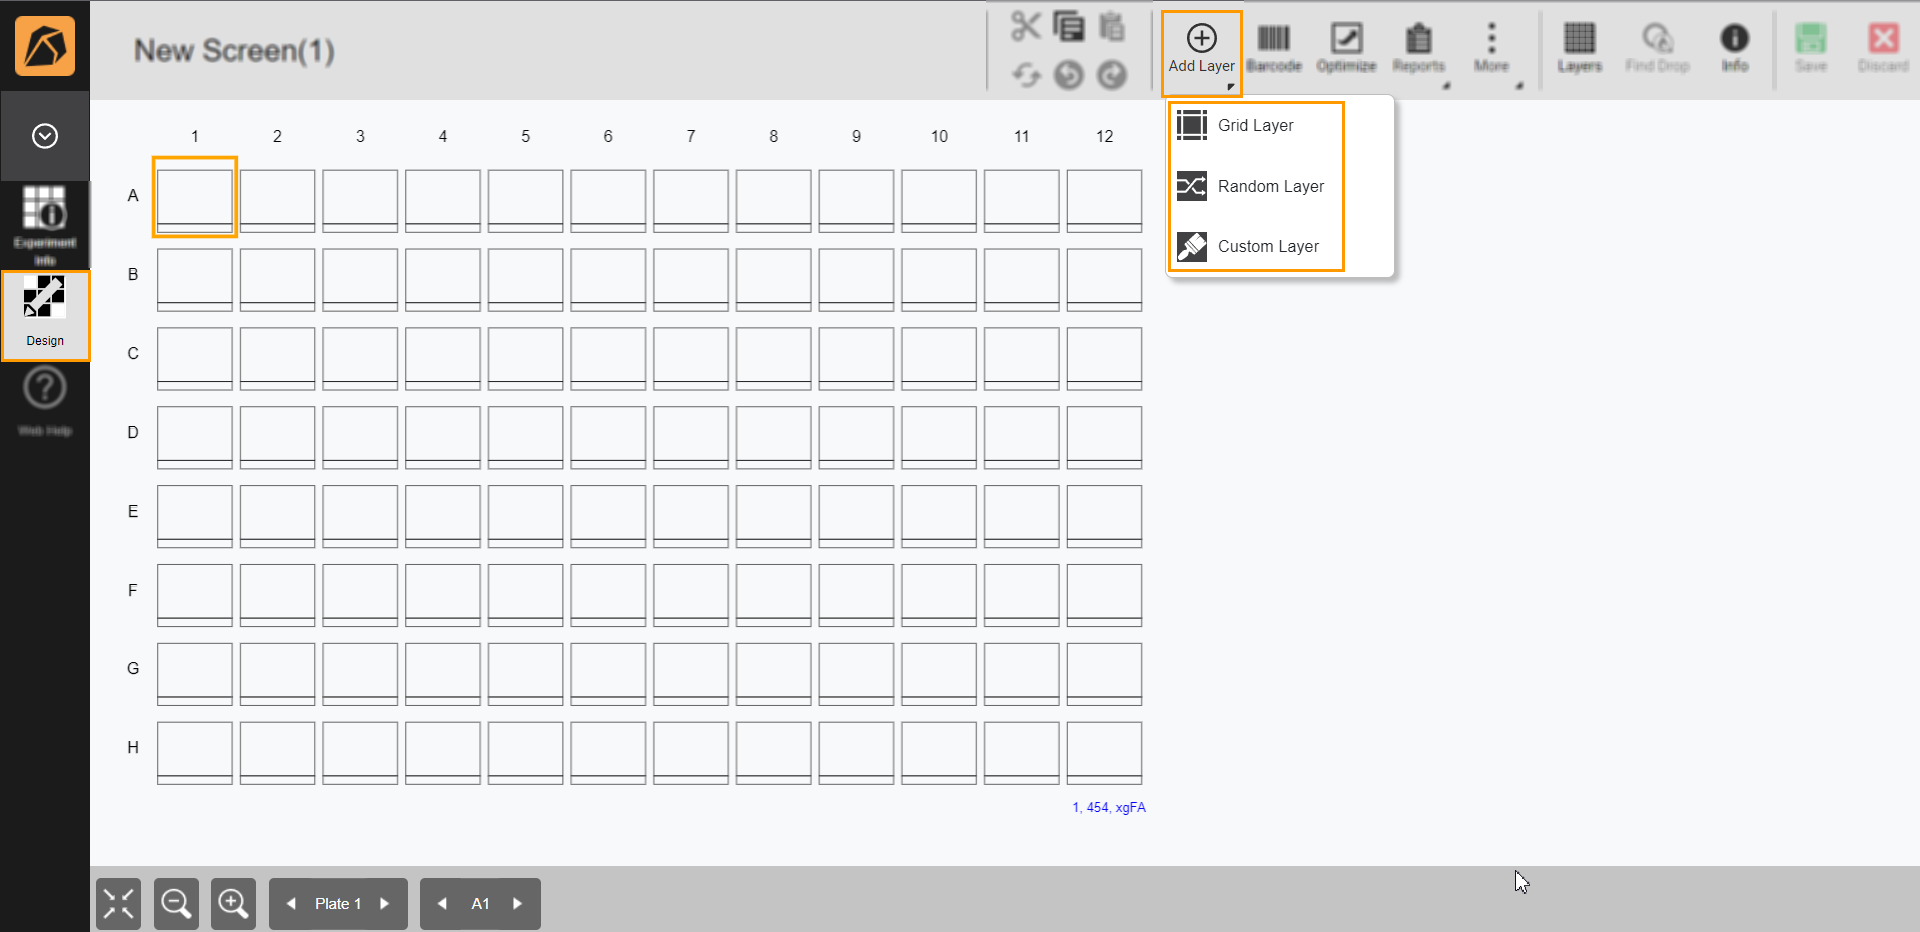Click column header 12
This screenshot has height=932, width=1920.
1104,136
